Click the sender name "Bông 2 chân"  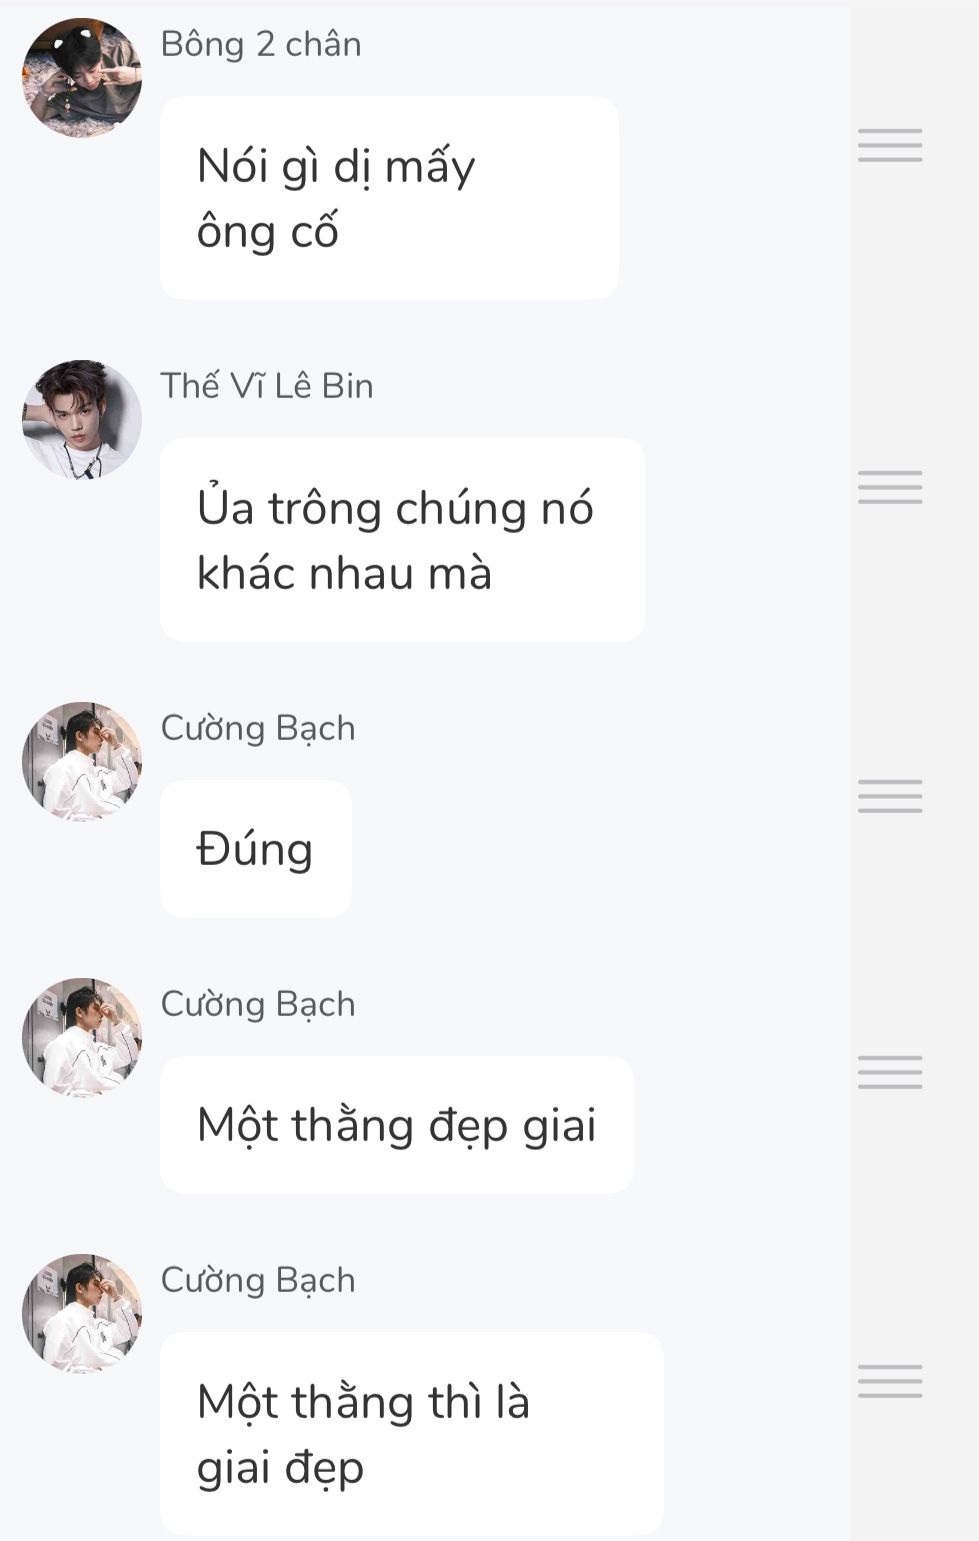(x=261, y=44)
